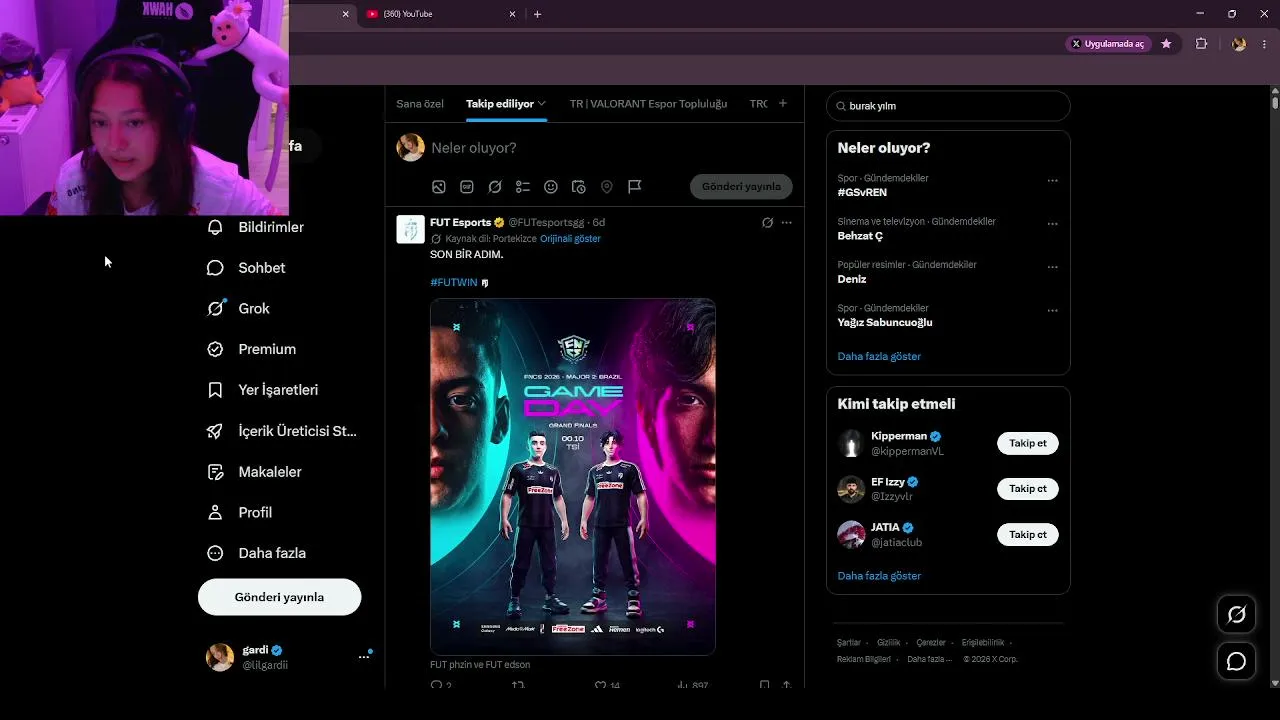Open more options for #GSvREN trend
The image size is (1280, 720).
click(x=1052, y=181)
